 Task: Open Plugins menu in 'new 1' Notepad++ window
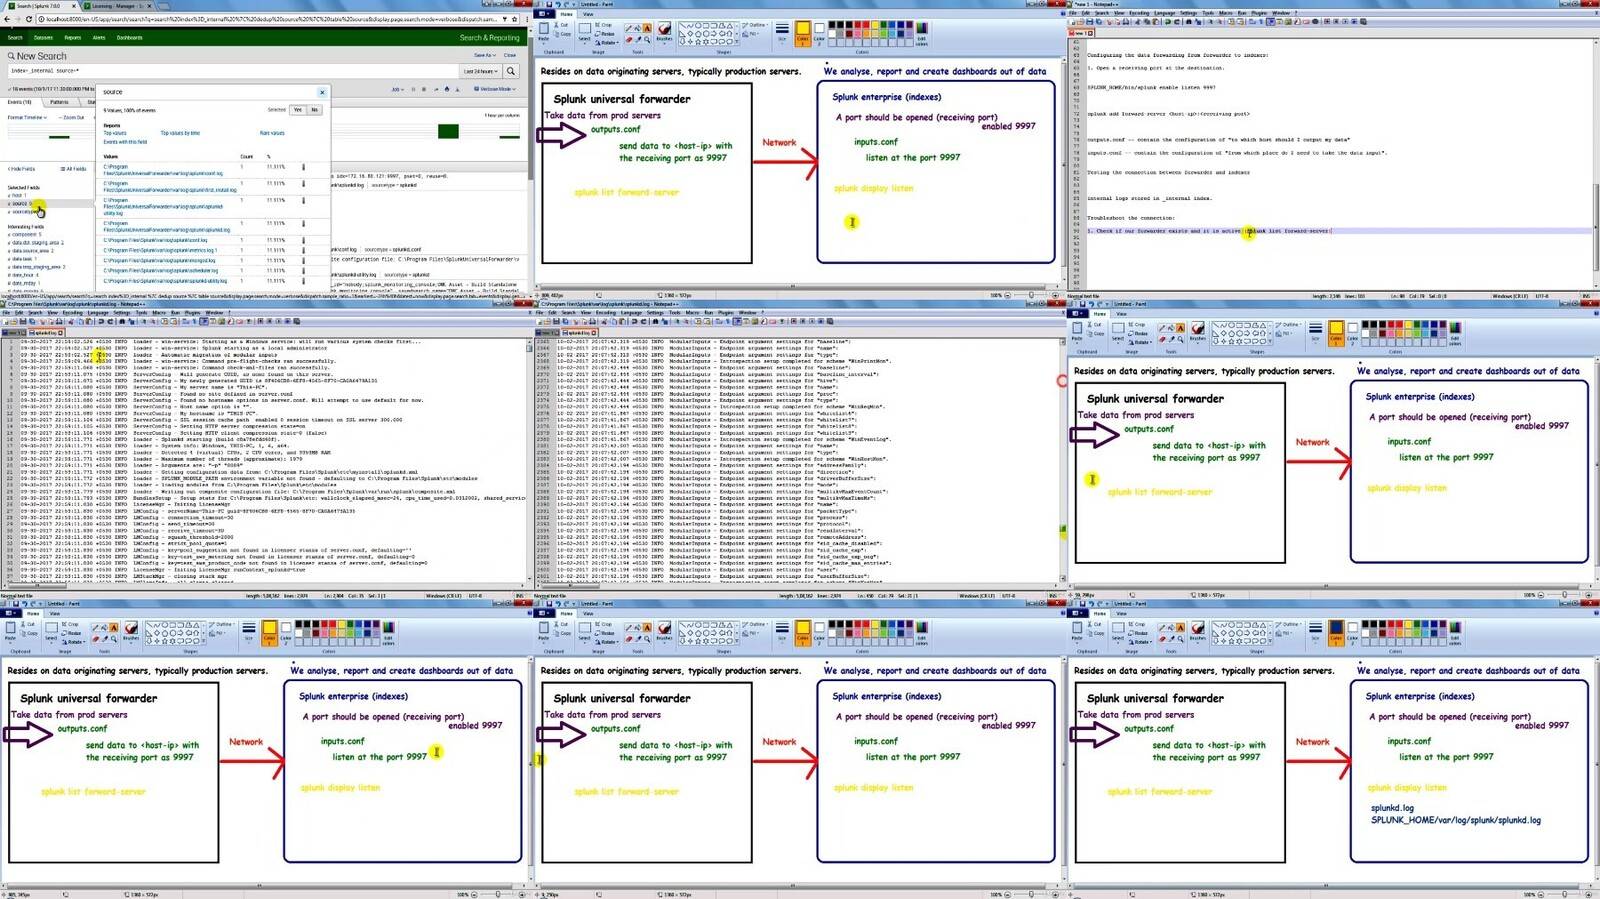[x=1259, y=13]
